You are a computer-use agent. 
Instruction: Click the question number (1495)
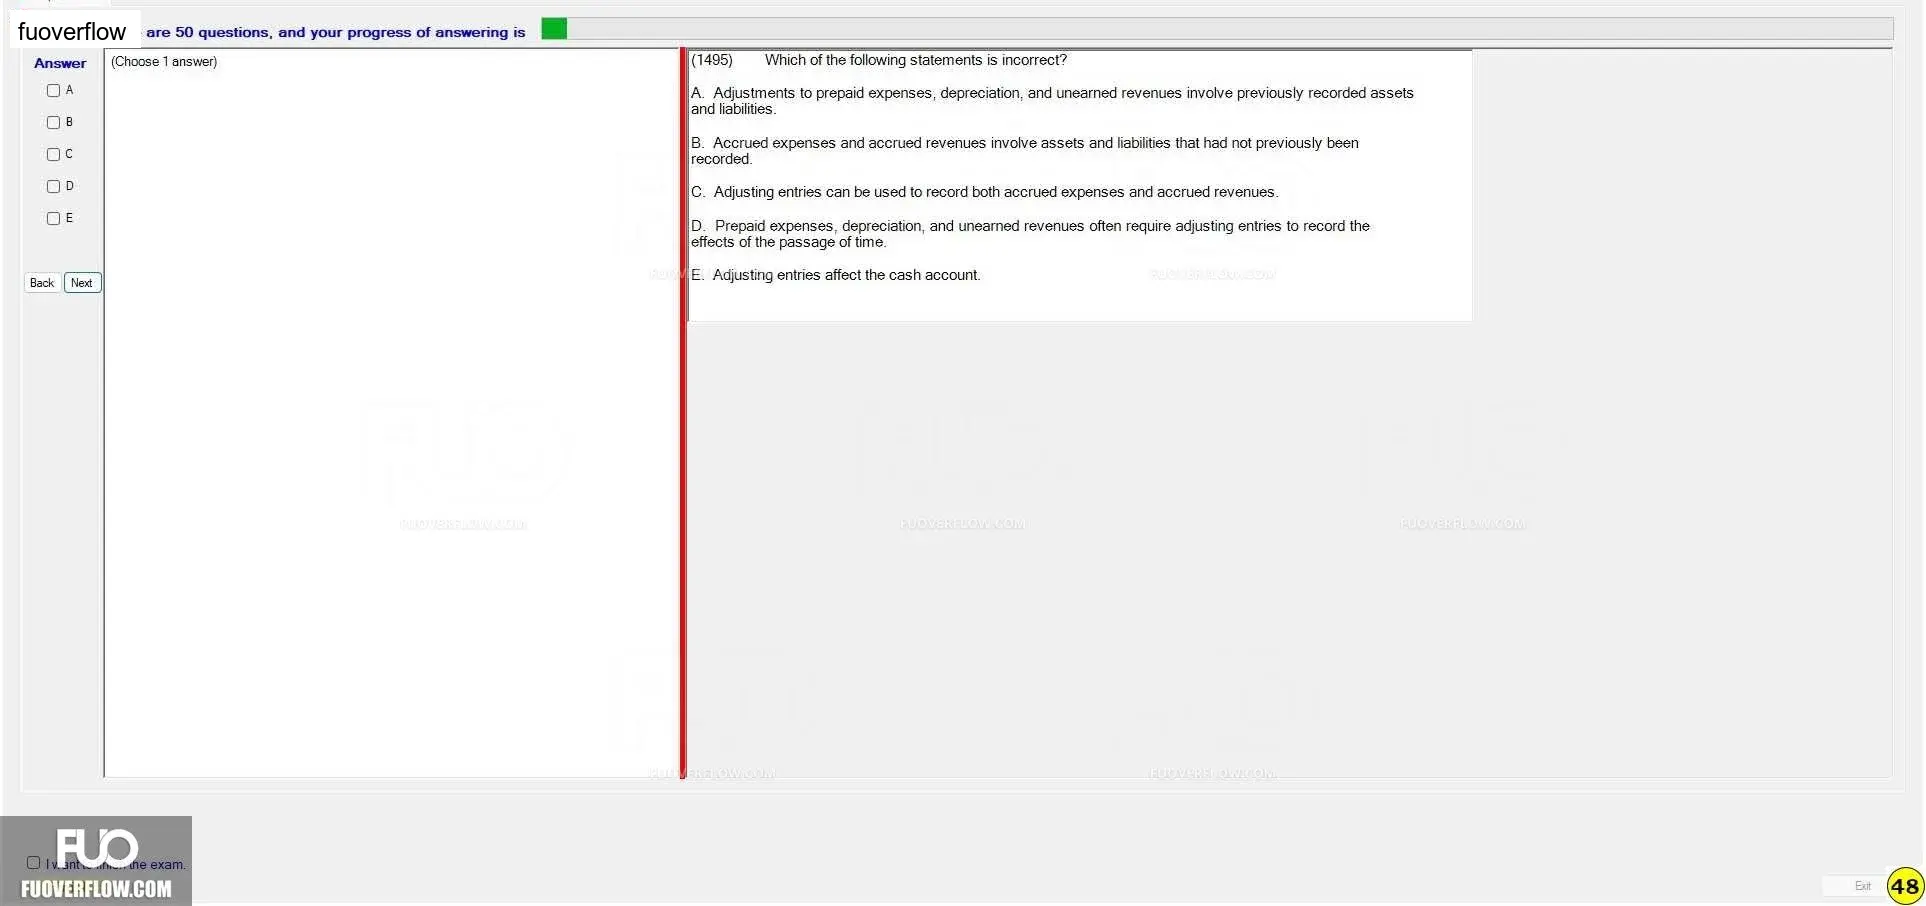coord(712,60)
